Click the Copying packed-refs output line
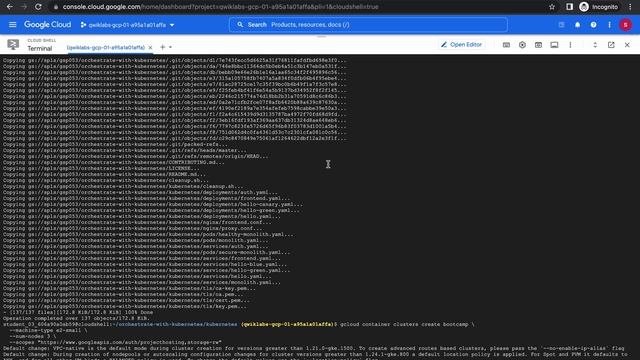 click(116, 144)
